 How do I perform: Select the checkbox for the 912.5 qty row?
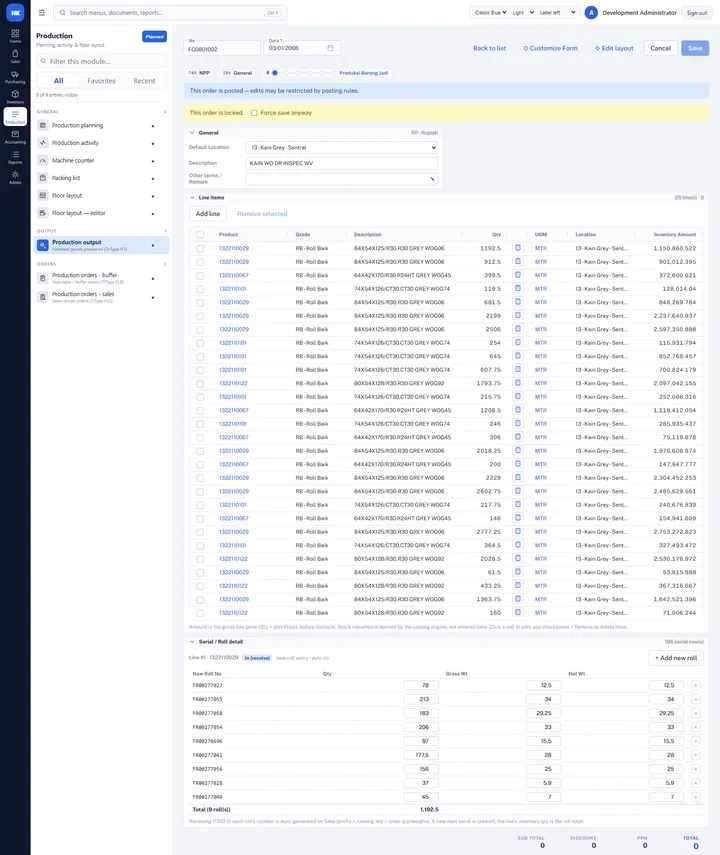200,262
